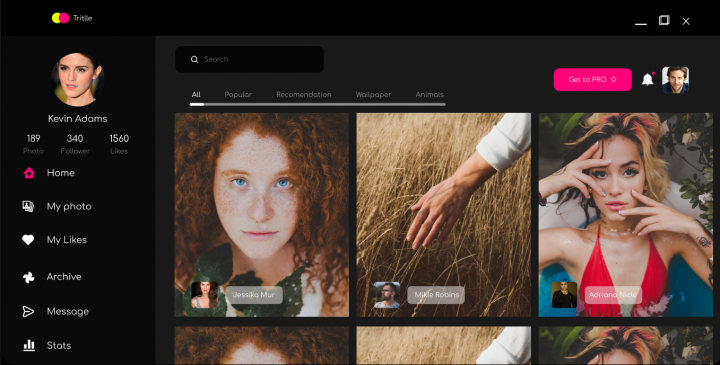Open Home via its pink house icon

pyautogui.click(x=29, y=173)
